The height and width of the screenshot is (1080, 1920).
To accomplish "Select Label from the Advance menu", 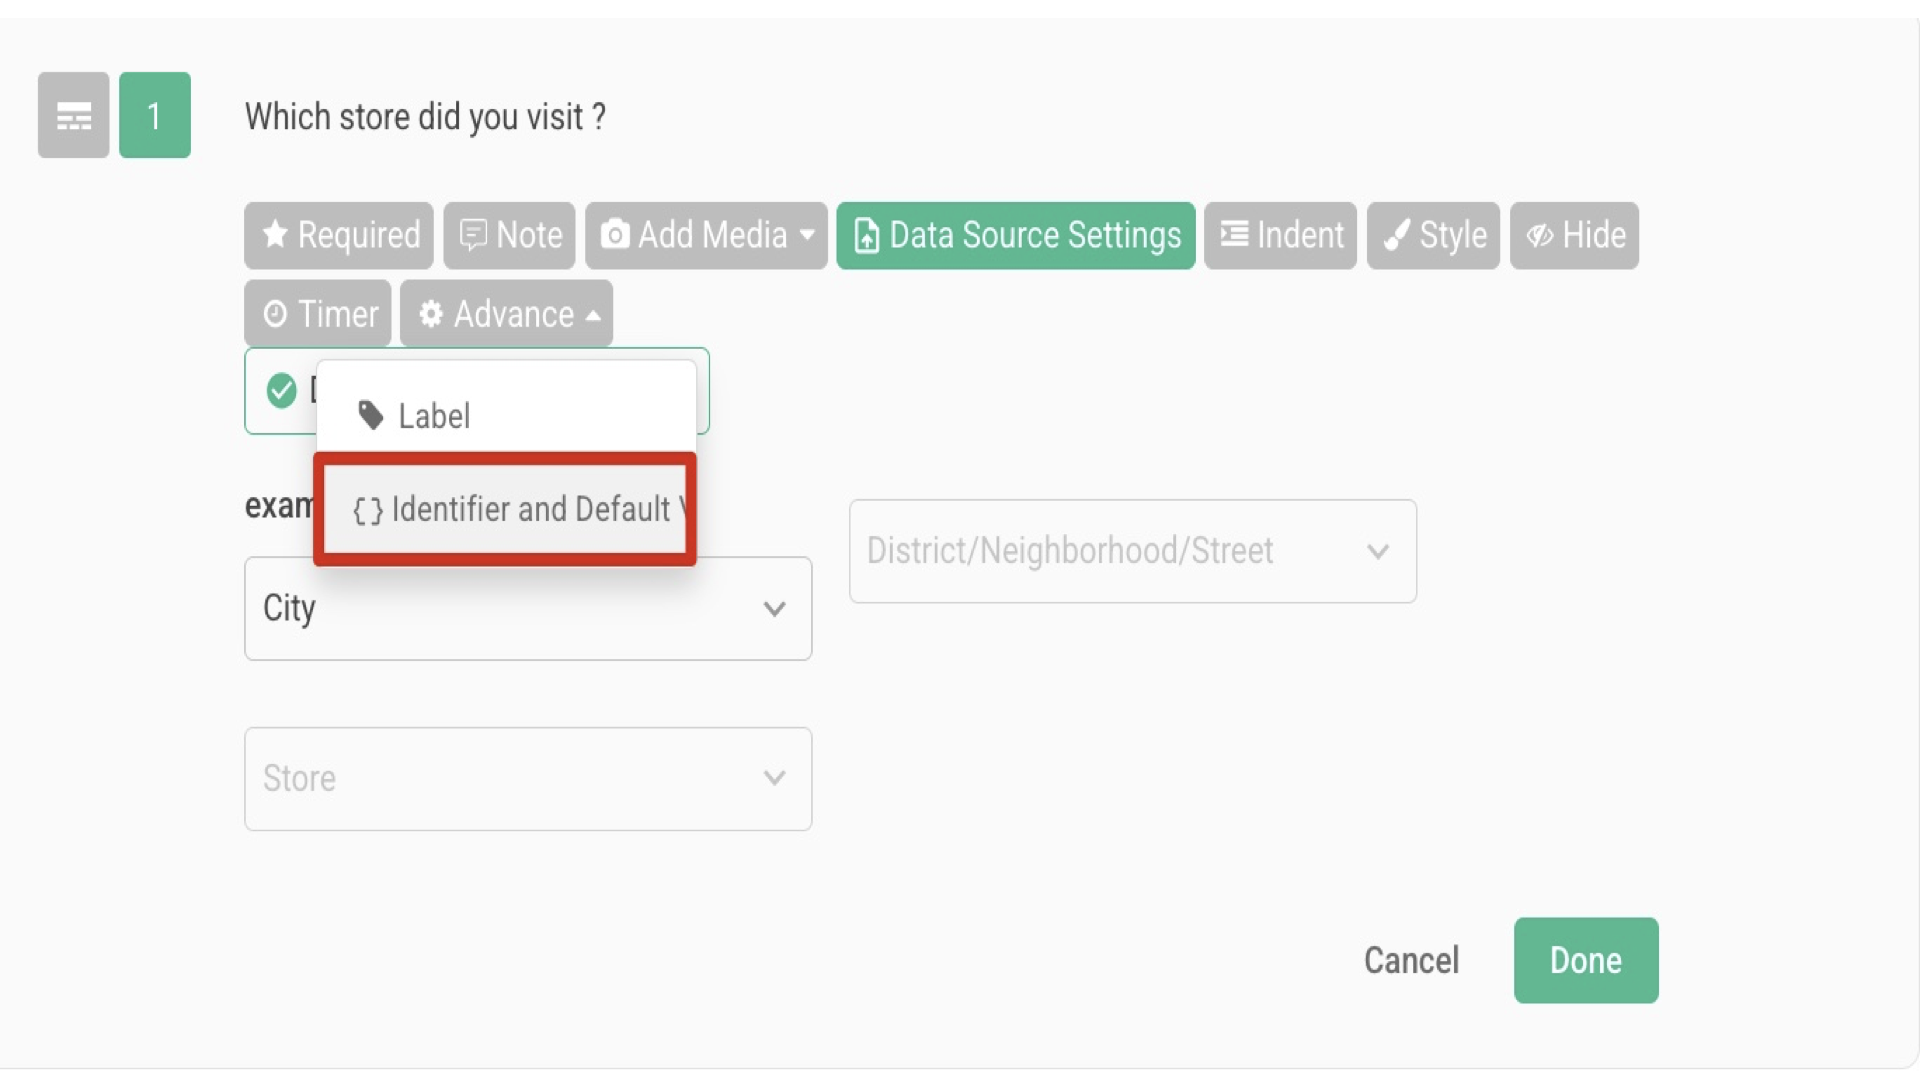I will click(x=433, y=415).
